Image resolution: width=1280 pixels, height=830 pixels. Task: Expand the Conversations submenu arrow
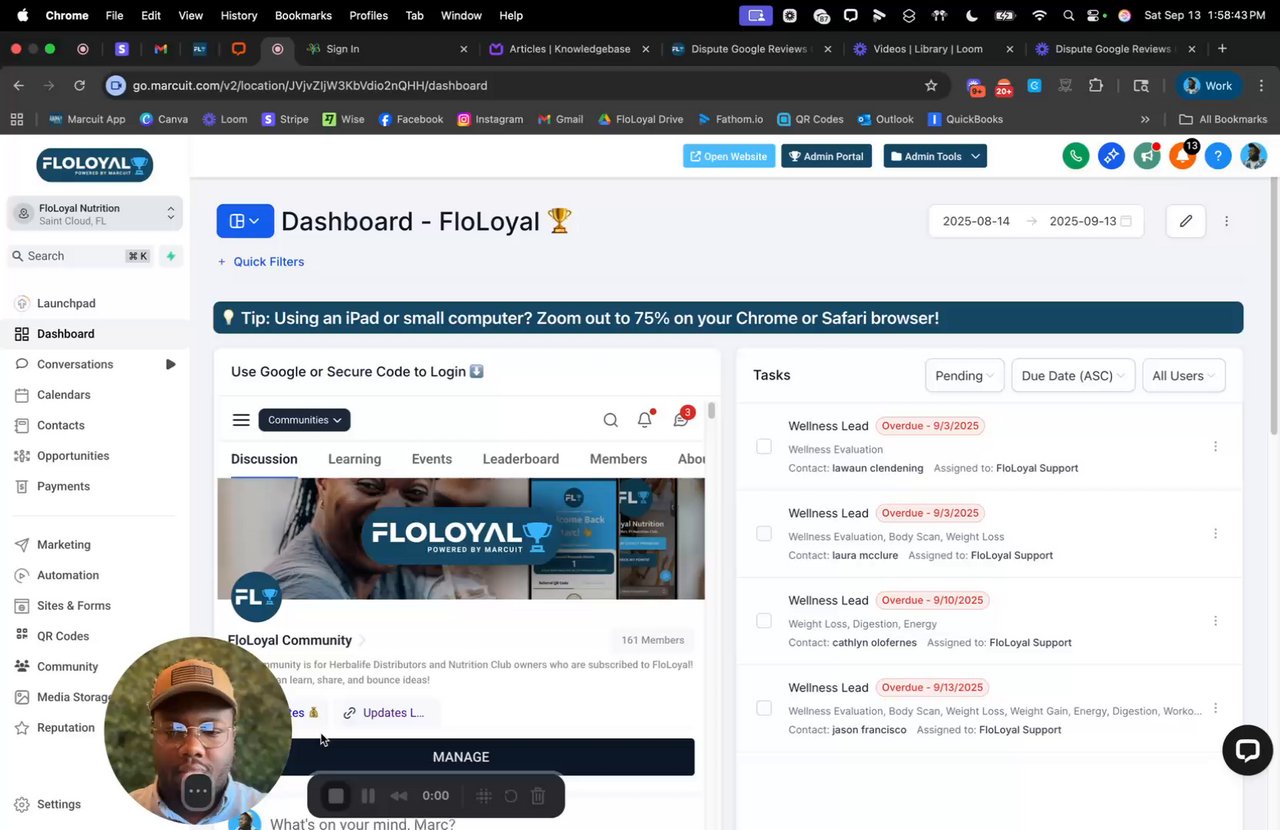tap(170, 364)
